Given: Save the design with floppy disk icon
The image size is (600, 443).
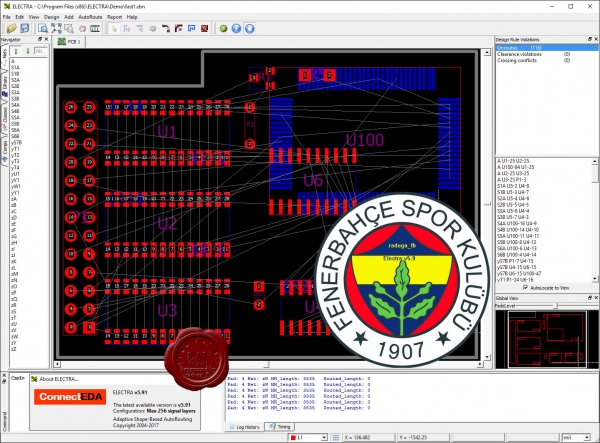Looking at the screenshot, I should [24, 28].
